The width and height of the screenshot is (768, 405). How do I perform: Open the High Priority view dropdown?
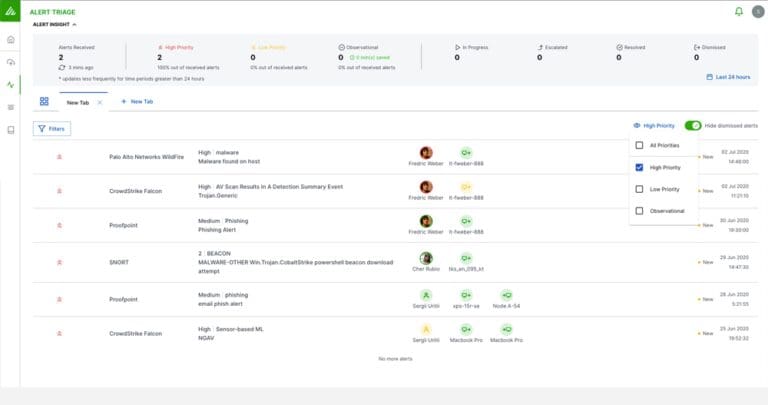click(x=654, y=126)
